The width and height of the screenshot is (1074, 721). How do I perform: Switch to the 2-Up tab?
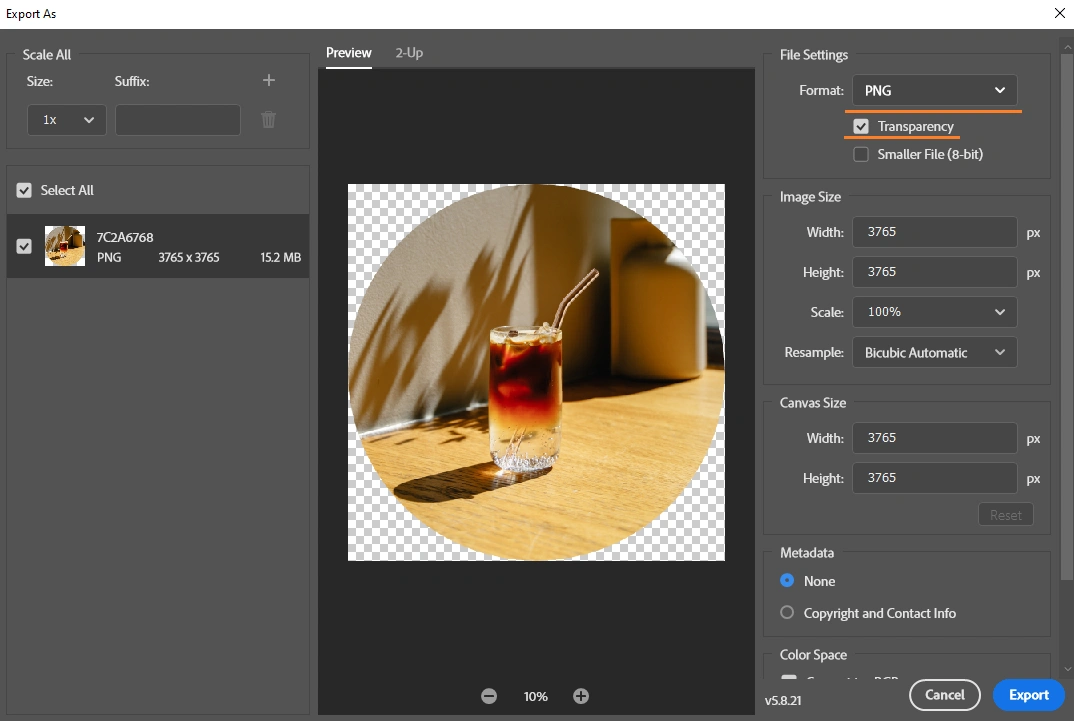[x=408, y=53]
